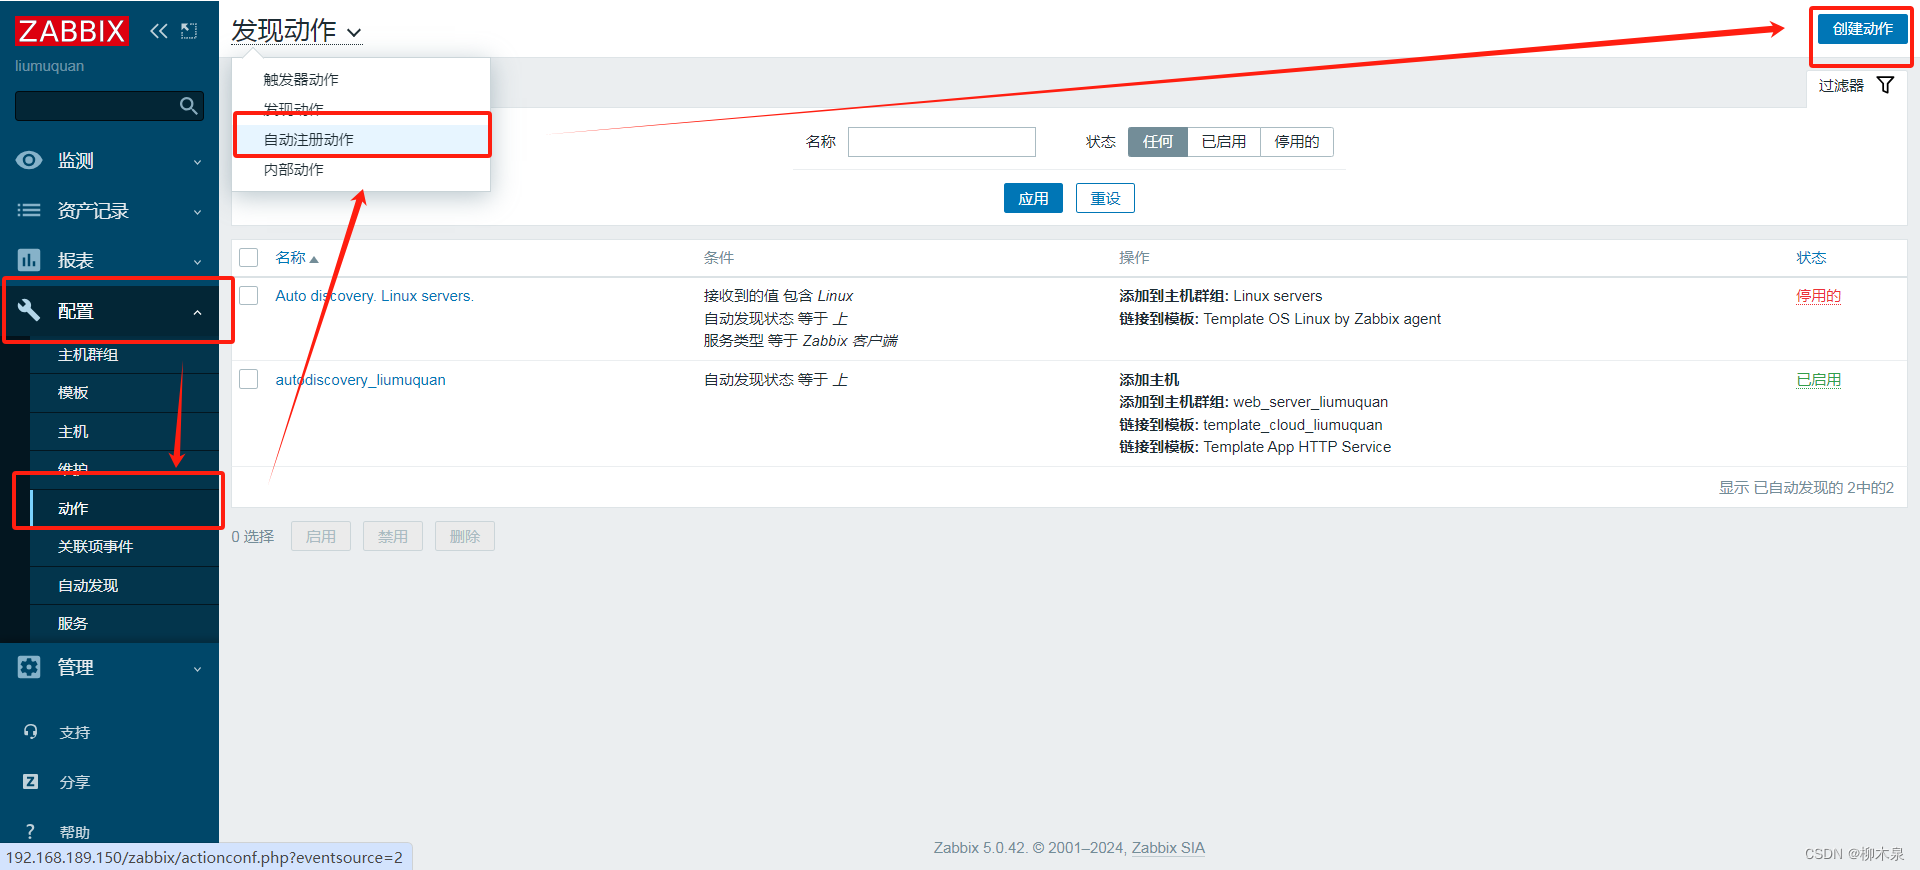Open Auto discovery. Linux servers. action
The height and width of the screenshot is (870, 1920).
[375, 296]
